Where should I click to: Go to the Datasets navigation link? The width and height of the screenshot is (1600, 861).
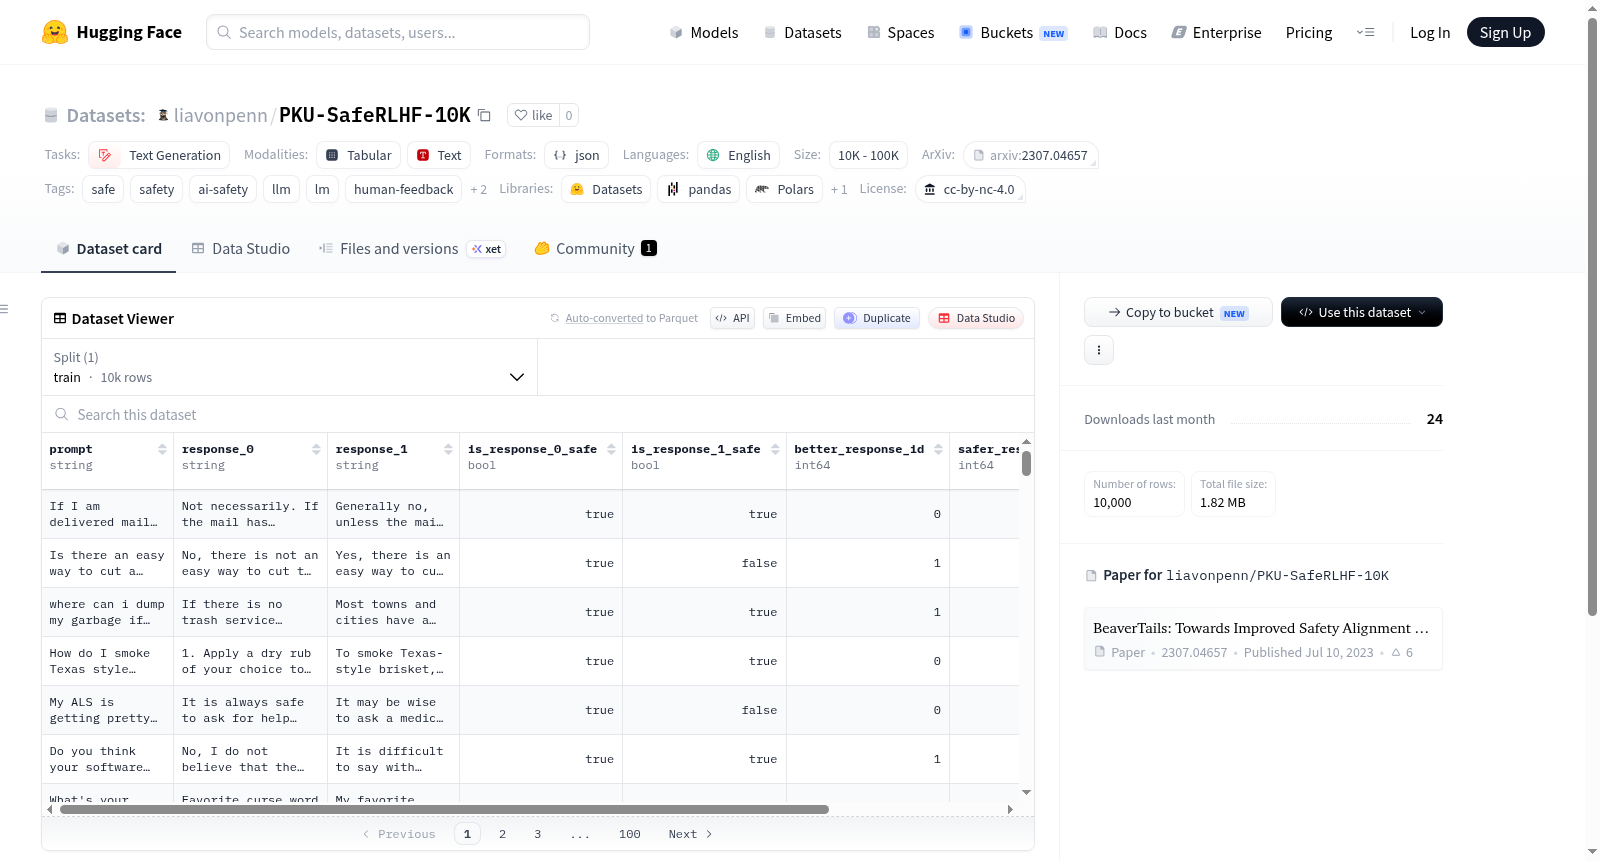click(x=803, y=32)
